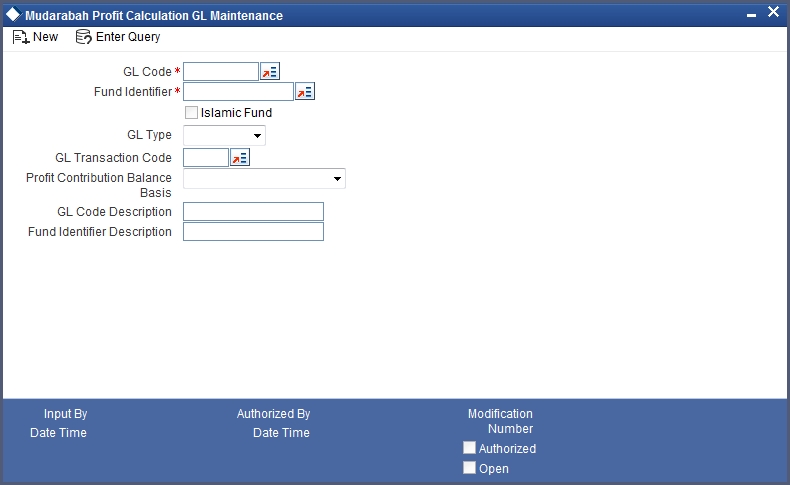790x485 pixels.
Task: Click the GL Type label
Action: (149, 135)
